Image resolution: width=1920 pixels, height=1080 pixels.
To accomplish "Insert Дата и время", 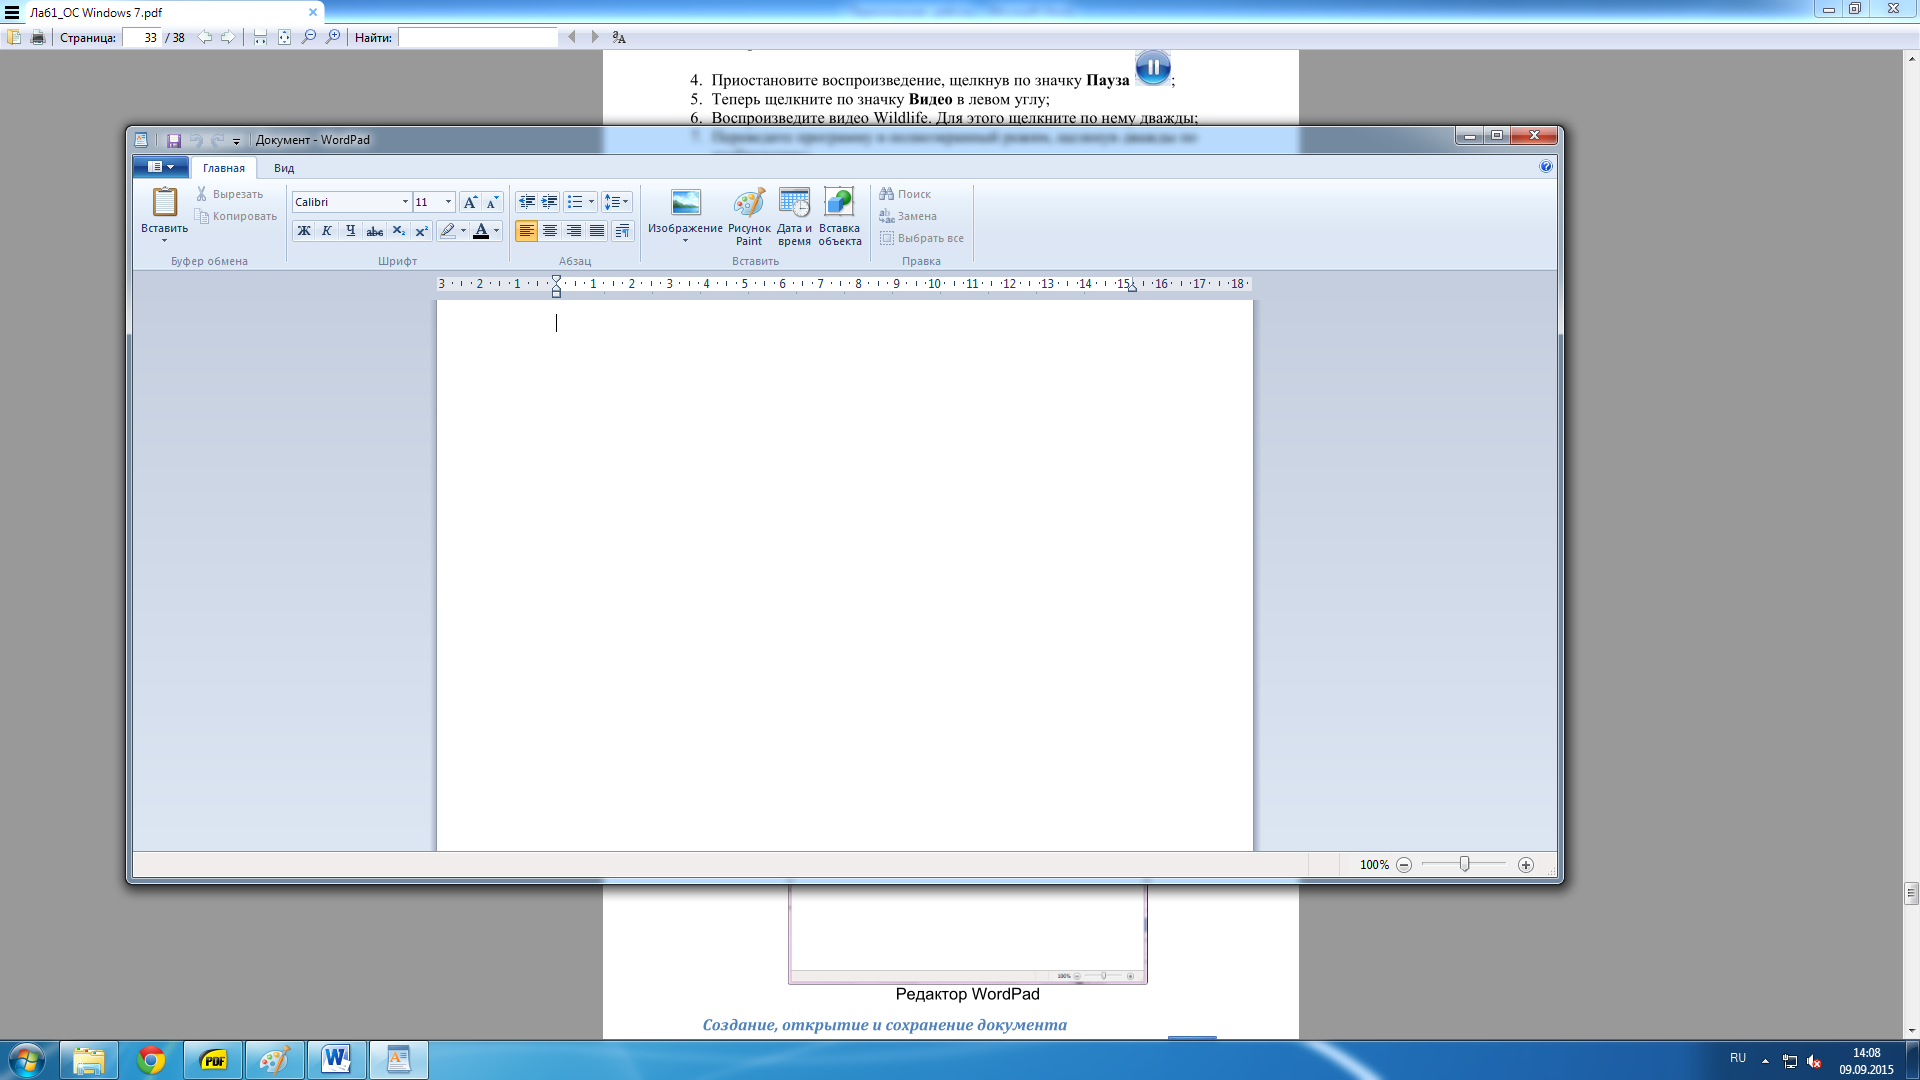I will pyautogui.click(x=794, y=216).
